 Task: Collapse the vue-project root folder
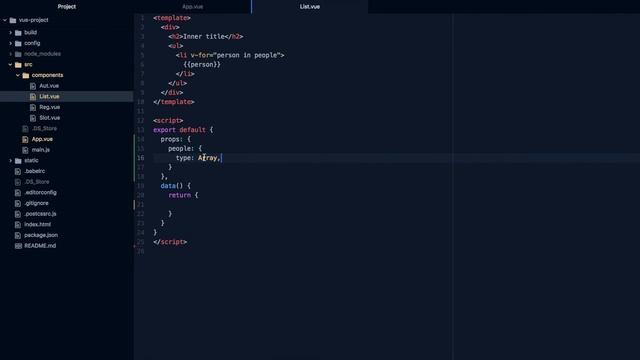click(5, 20)
